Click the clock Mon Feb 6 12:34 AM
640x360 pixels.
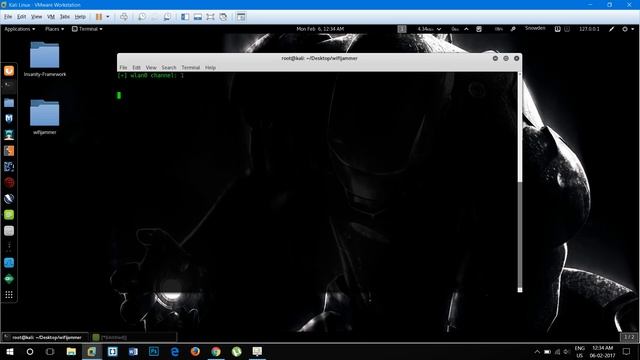click(320, 29)
